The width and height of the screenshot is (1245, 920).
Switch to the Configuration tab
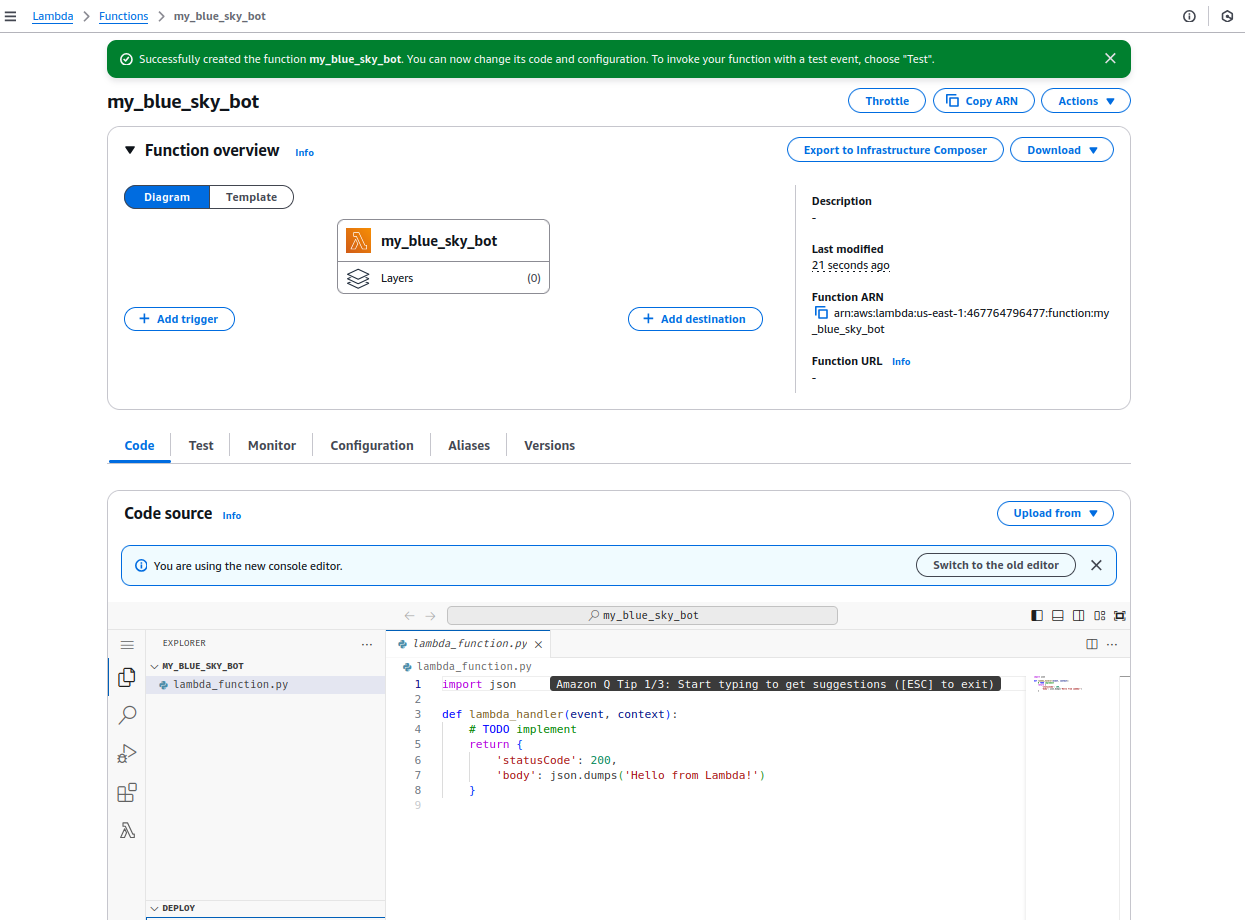(372, 446)
